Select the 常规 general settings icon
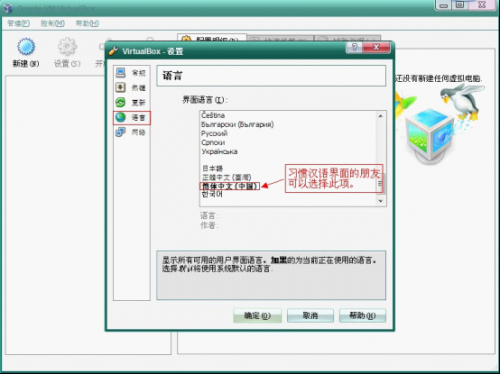Image resolution: width=500 pixels, height=374 pixels. pyautogui.click(x=120, y=73)
